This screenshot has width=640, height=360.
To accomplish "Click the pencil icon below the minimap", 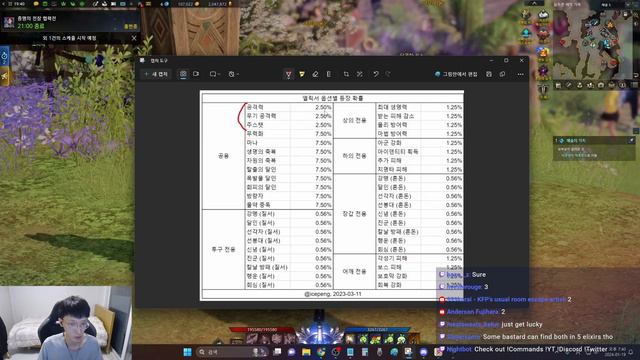I will click(x=569, y=85).
